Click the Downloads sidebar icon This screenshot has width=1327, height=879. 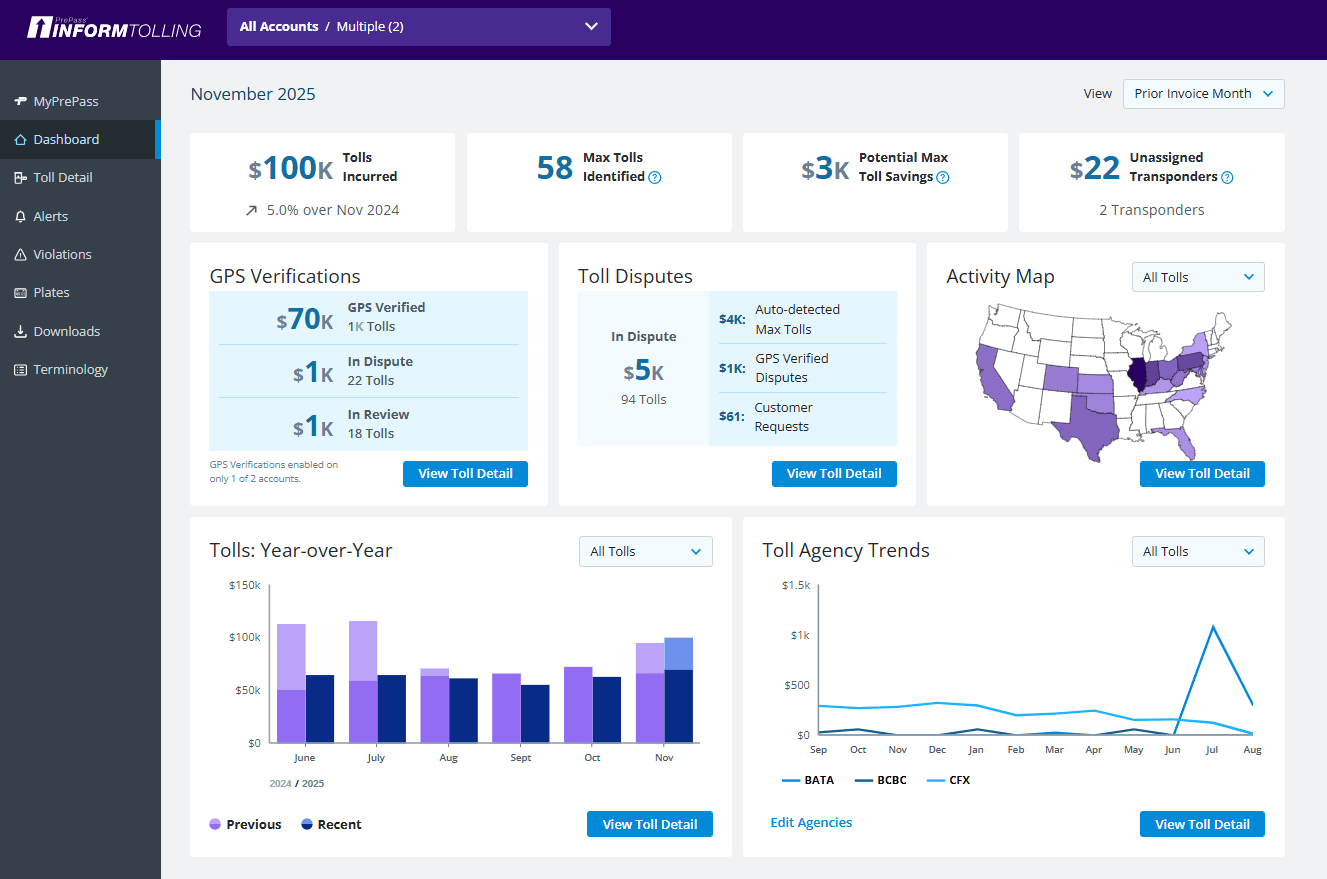coord(22,331)
